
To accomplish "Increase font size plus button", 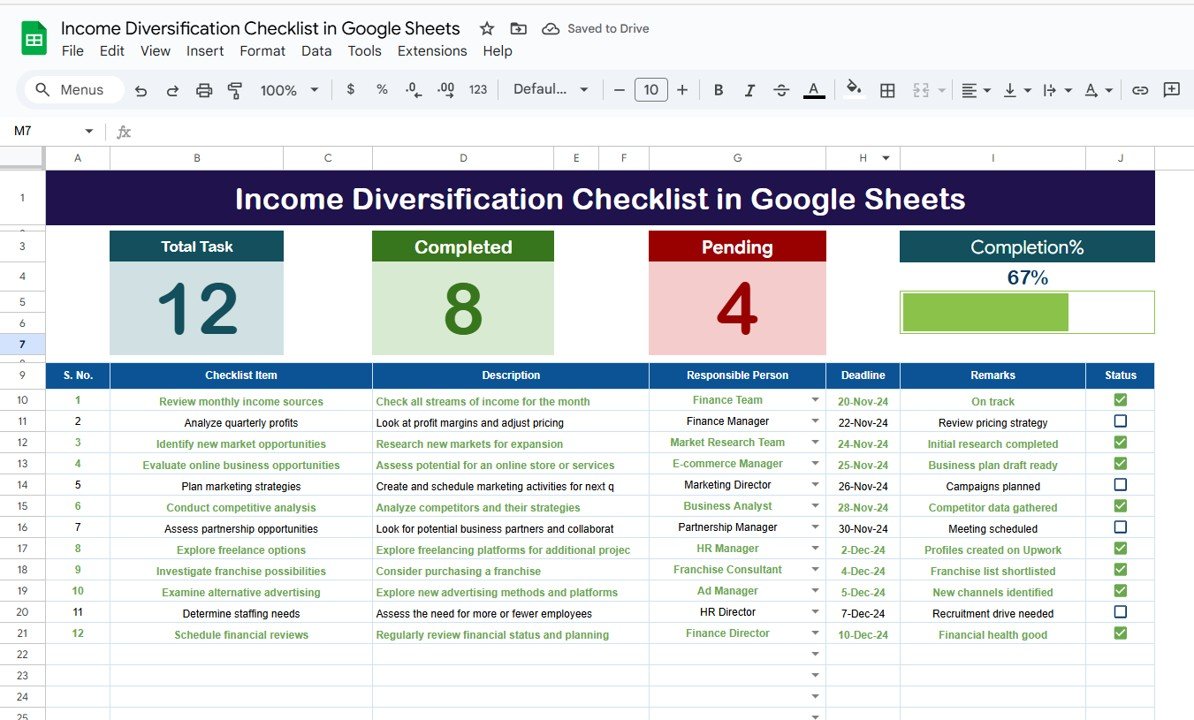I will 682,90.
